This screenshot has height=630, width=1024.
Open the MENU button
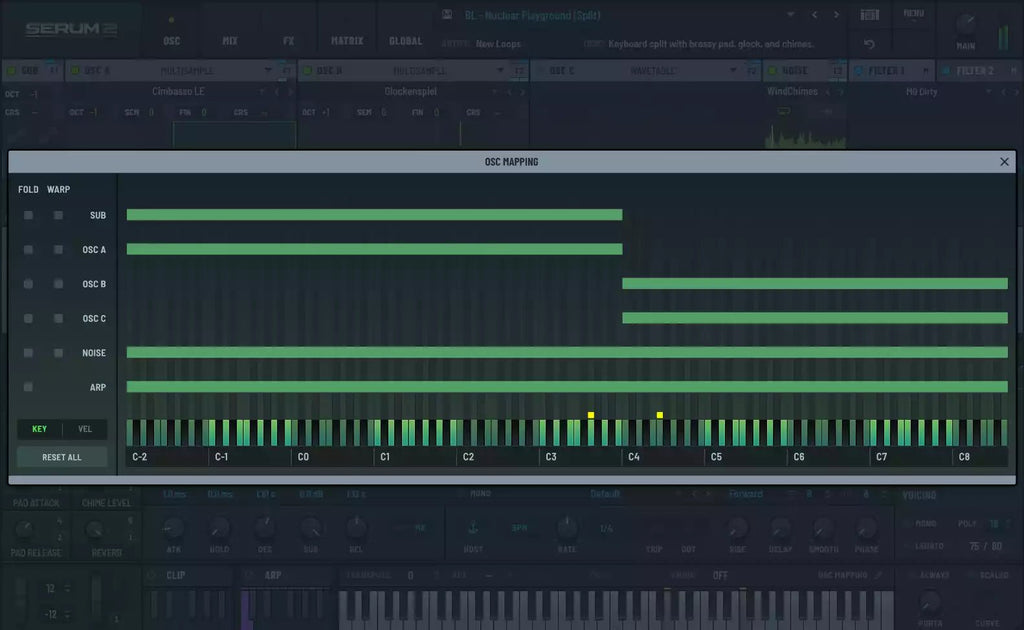[x=913, y=14]
